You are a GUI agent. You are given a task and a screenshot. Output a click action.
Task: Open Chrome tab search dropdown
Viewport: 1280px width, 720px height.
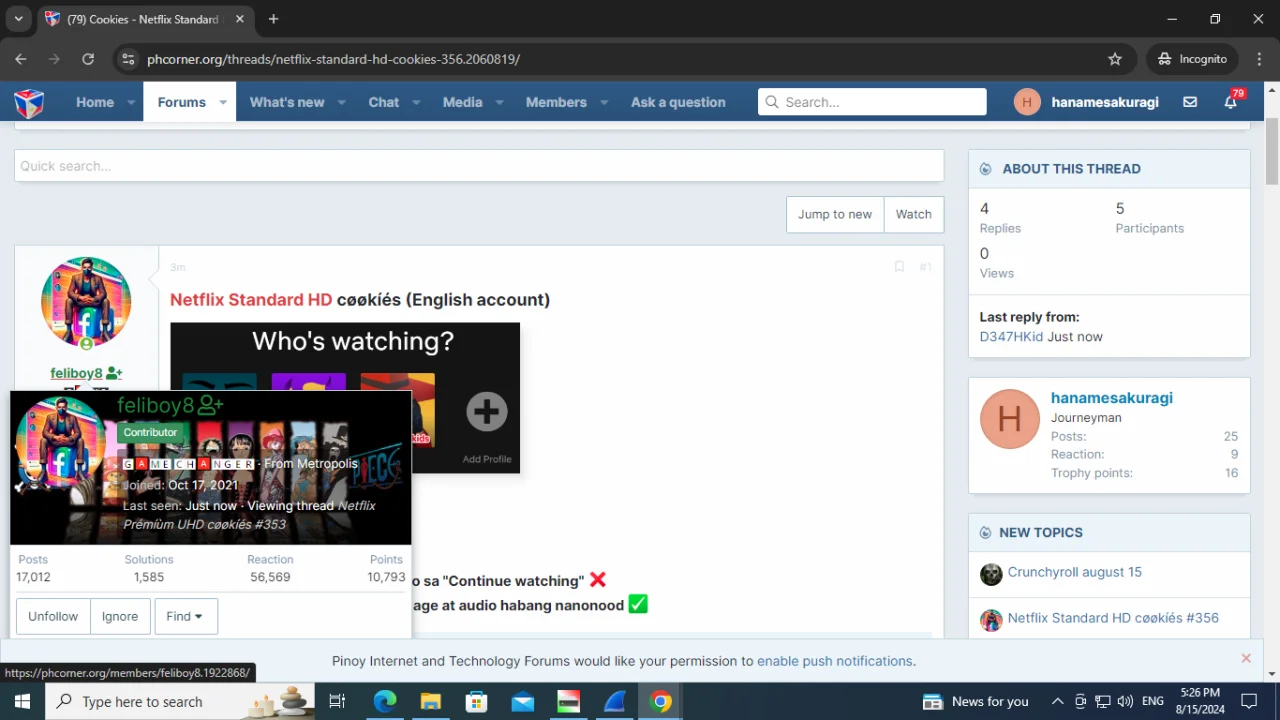pyautogui.click(x=18, y=19)
